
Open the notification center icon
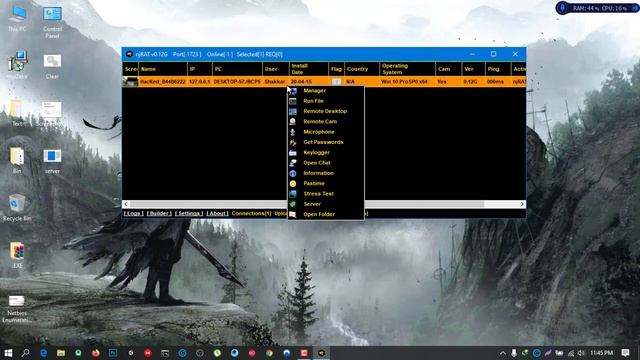[625, 353]
